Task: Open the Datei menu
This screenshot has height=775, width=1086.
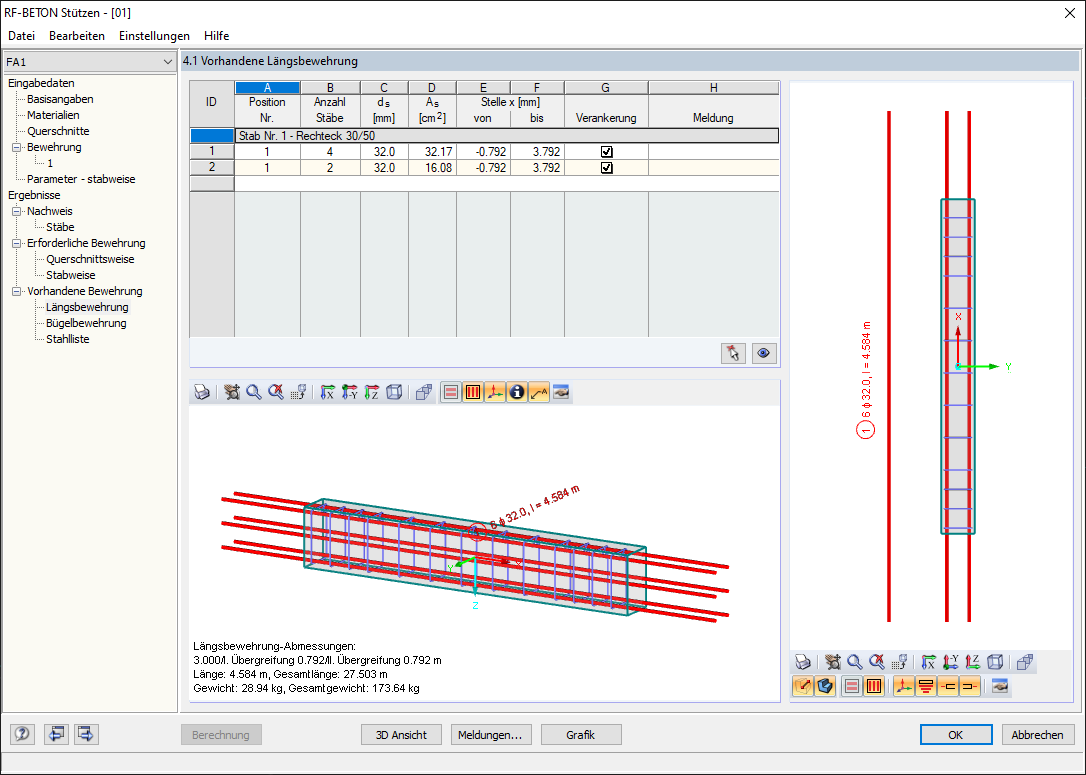Action: (21, 36)
